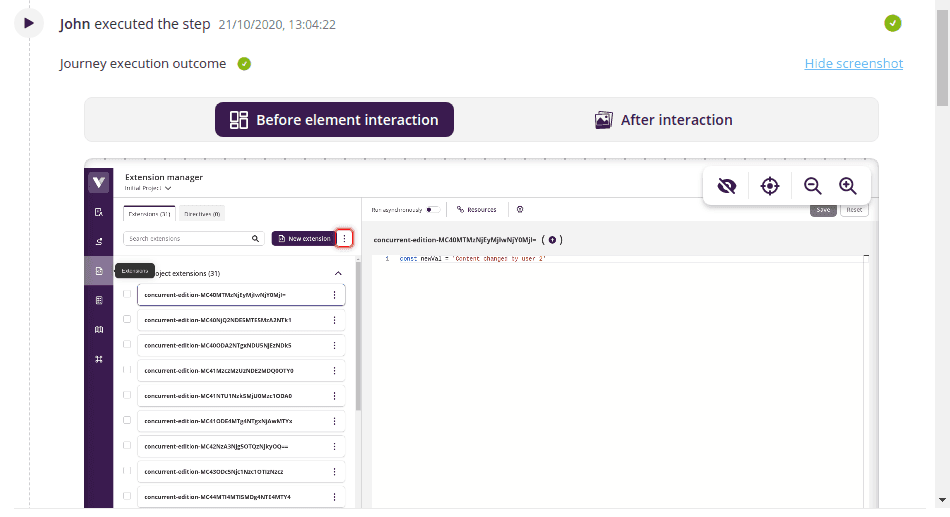The height and width of the screenshot is (517, 950).
Task: Select extension concurrent-edition-MC41ODE4 in the list
Action: click(x=241, y=421)
